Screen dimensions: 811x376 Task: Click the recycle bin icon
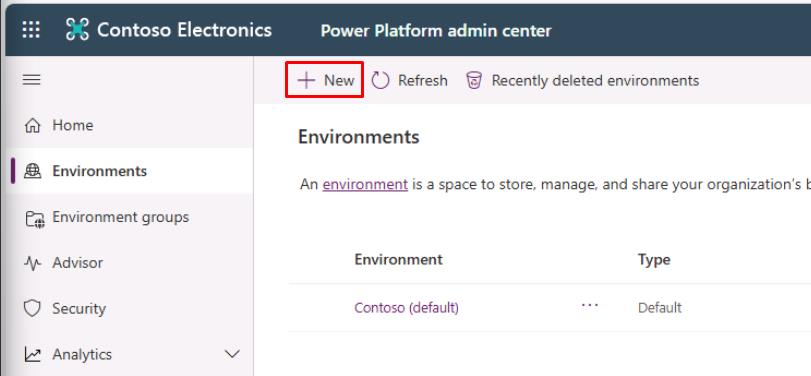pyautogui.click(x=474, y=80)
